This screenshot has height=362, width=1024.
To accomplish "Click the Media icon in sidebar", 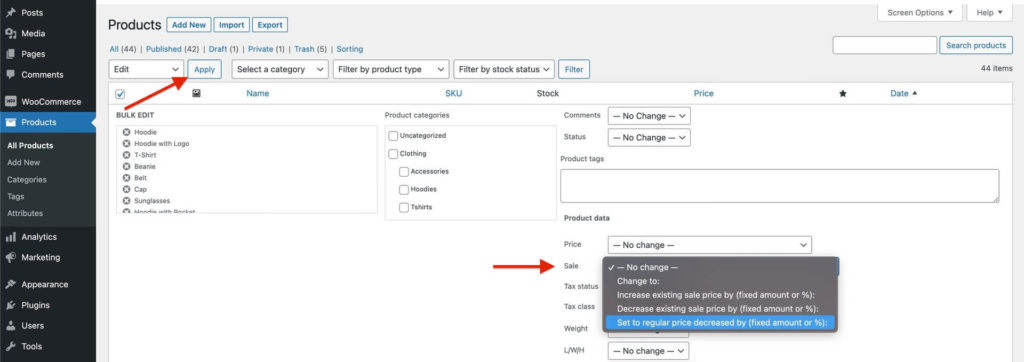I will [10, 33].
